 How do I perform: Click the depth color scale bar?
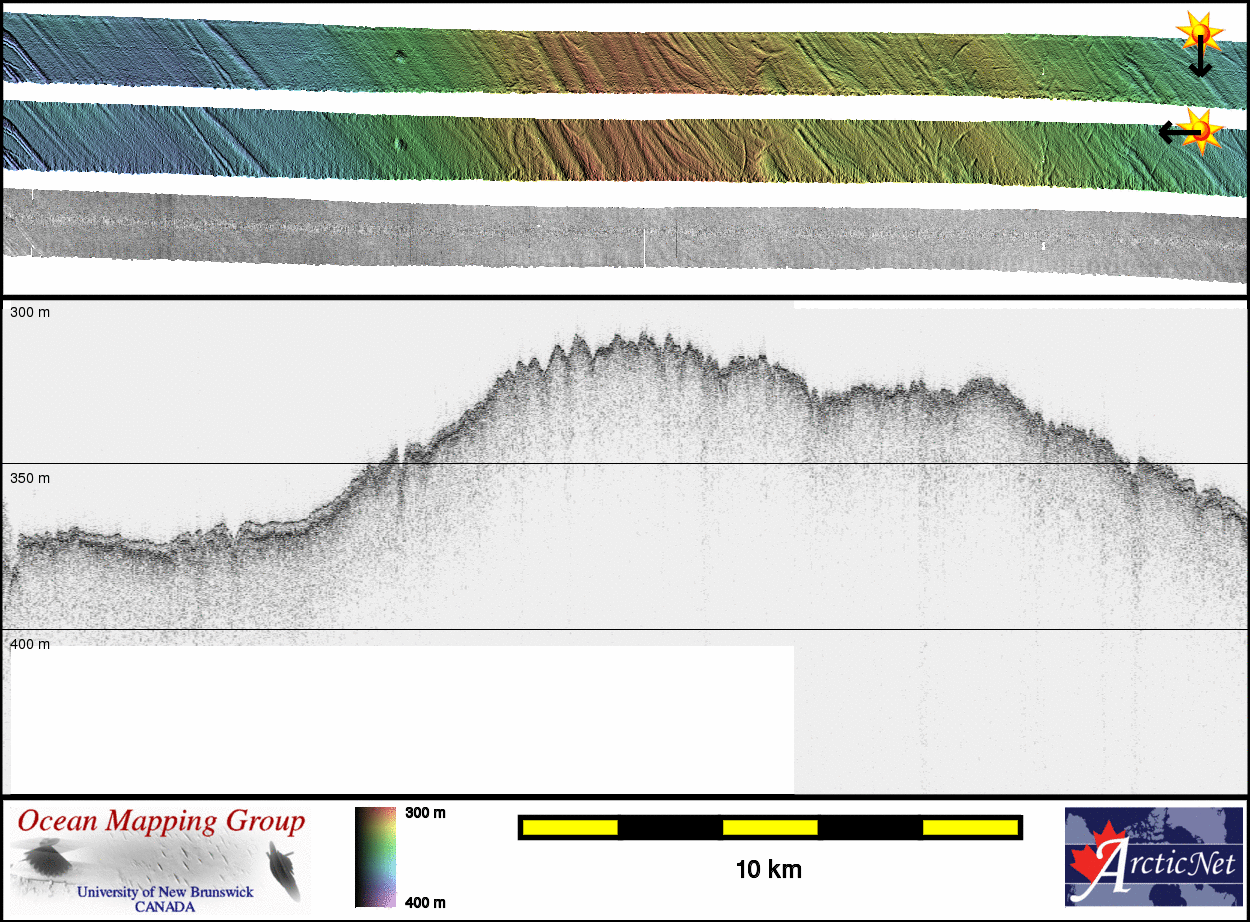pyautogui.click(x=375, y=857)
